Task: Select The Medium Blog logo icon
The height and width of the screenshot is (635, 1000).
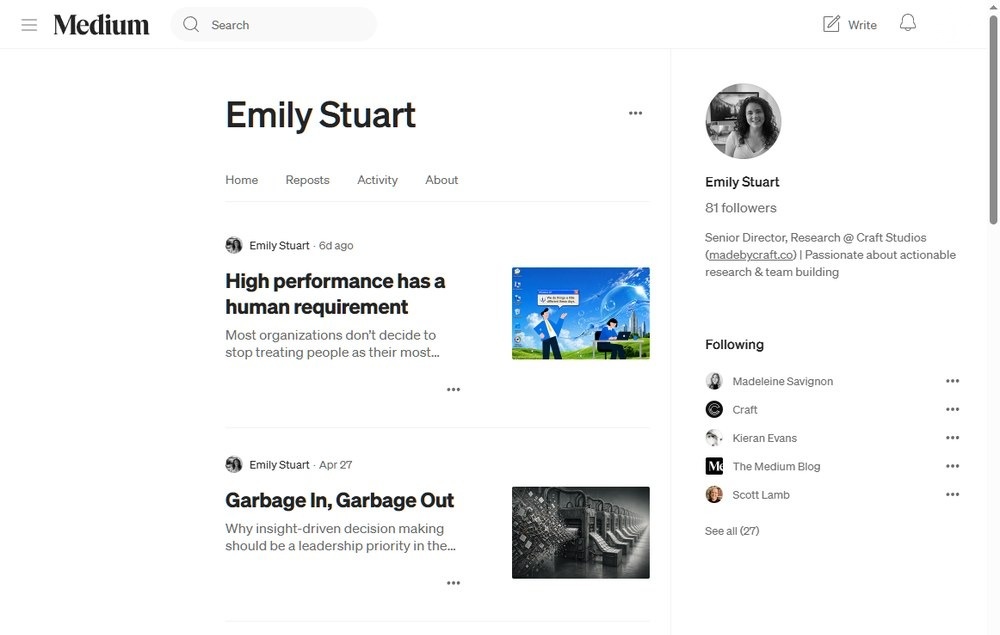Action: click(714, 466)
